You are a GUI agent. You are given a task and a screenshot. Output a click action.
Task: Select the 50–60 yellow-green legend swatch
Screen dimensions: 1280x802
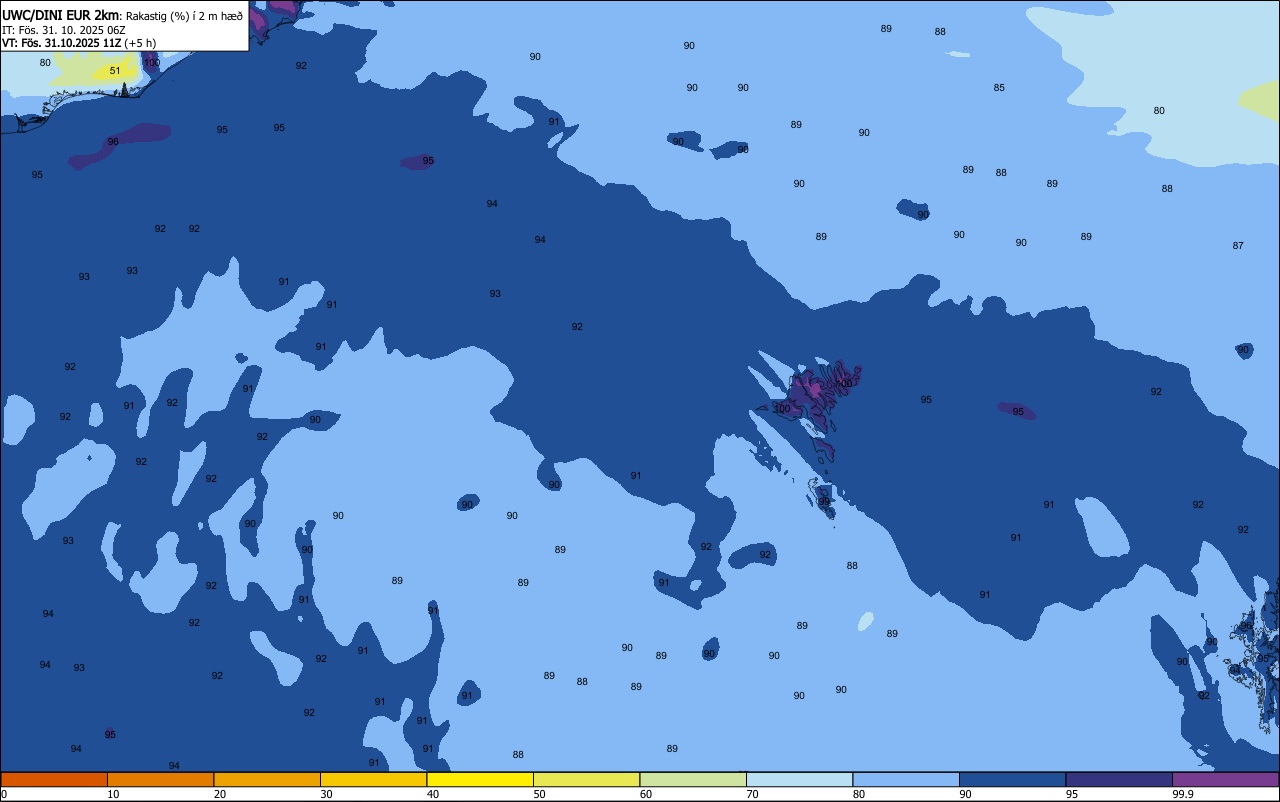click(586, 779)
